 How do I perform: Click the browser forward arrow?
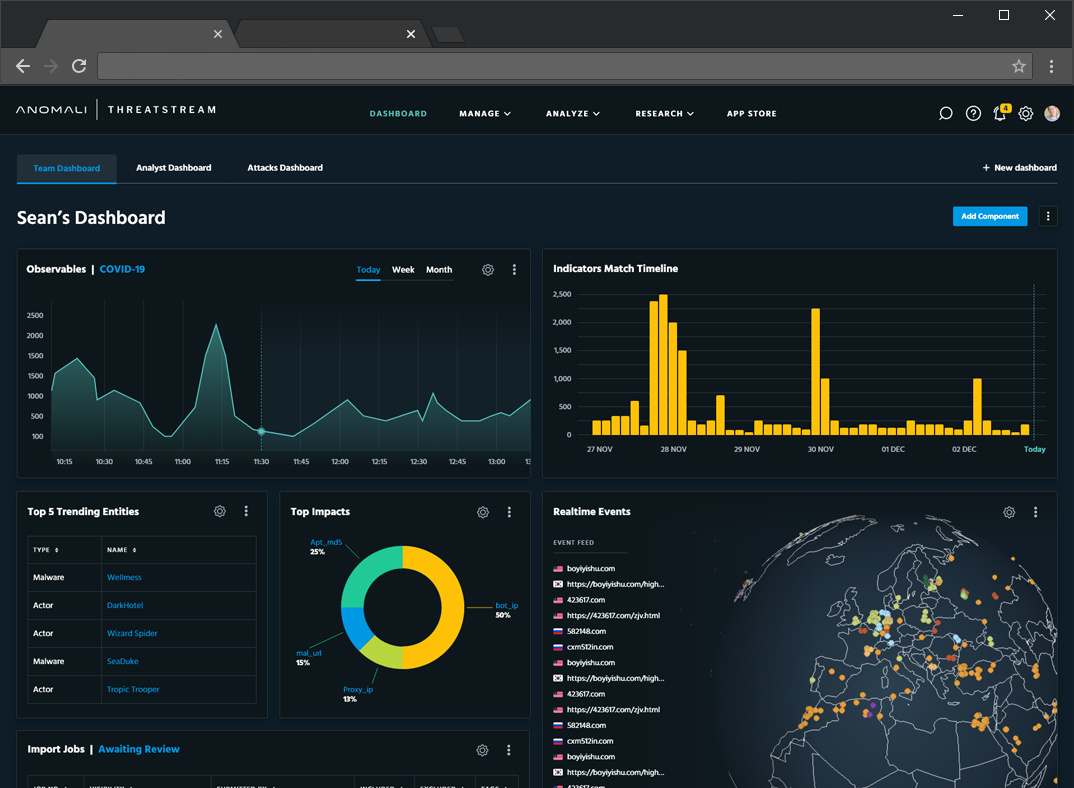point(51,66)
